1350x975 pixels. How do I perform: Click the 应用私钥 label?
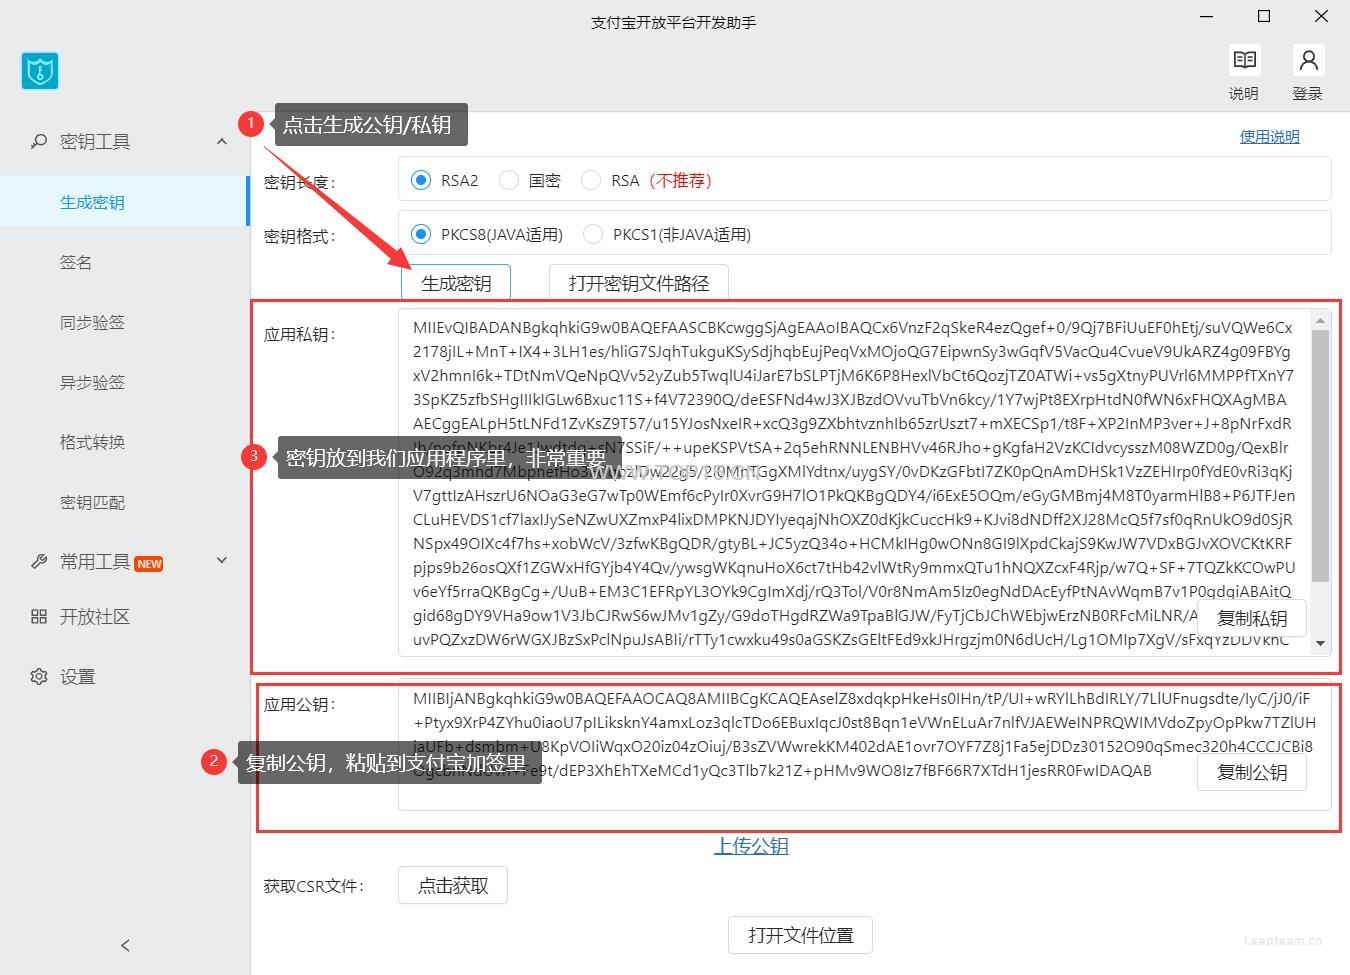[x=299, y=334]
